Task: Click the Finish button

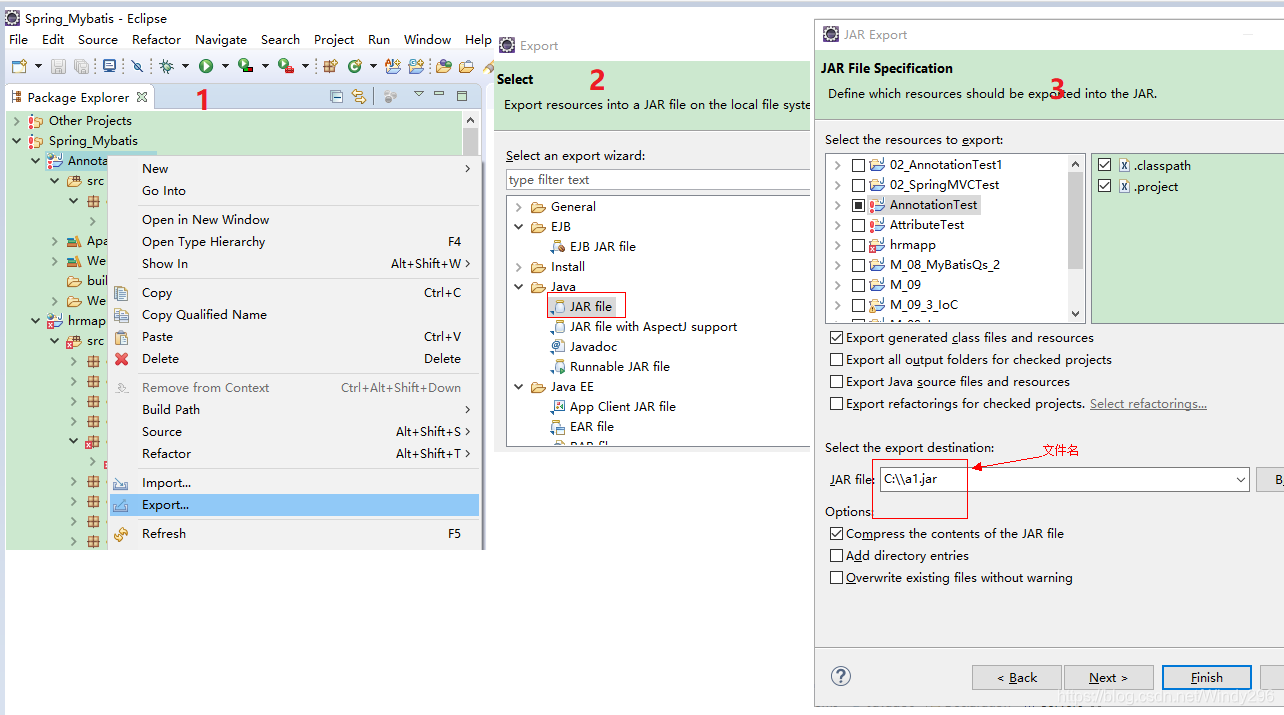Action: click(1207, 678)
